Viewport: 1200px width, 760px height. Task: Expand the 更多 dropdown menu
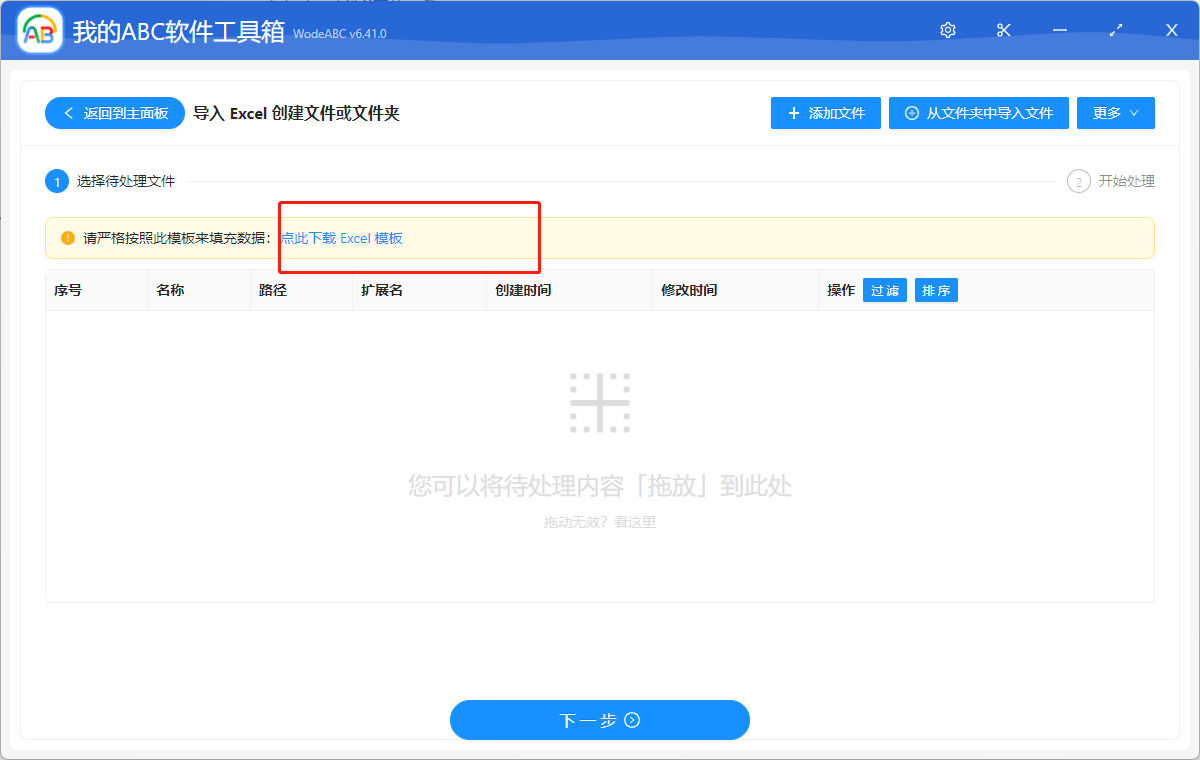click(1115, 113)
